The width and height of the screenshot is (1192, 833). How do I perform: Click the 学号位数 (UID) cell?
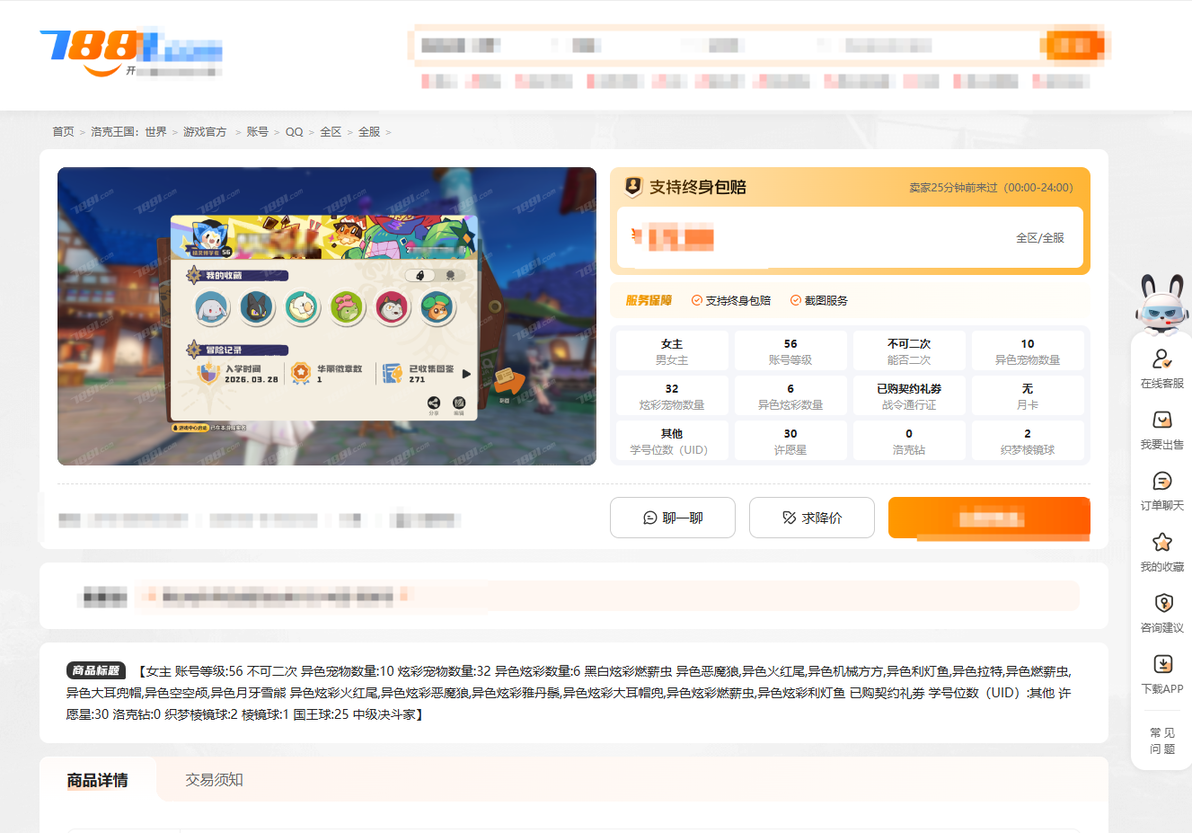click(672, 441)
